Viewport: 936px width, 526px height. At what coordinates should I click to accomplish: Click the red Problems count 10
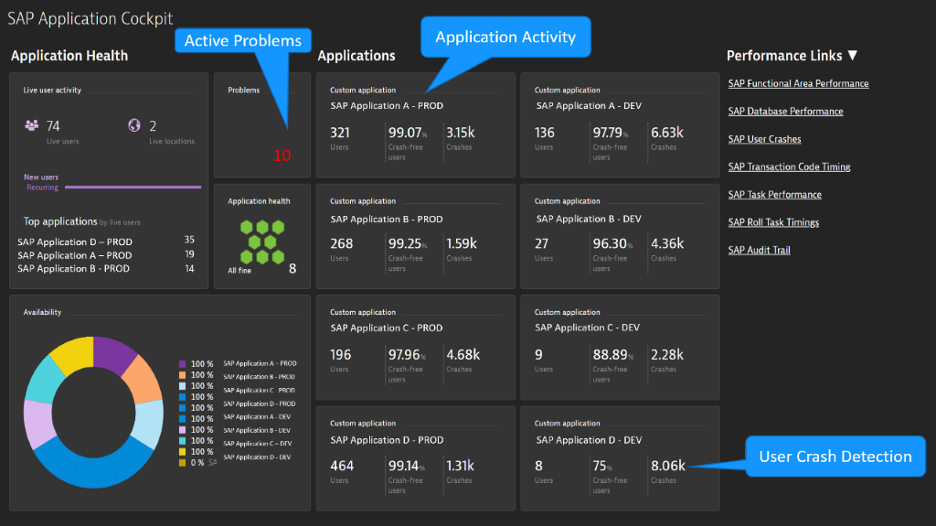click(x=282, y=156)
